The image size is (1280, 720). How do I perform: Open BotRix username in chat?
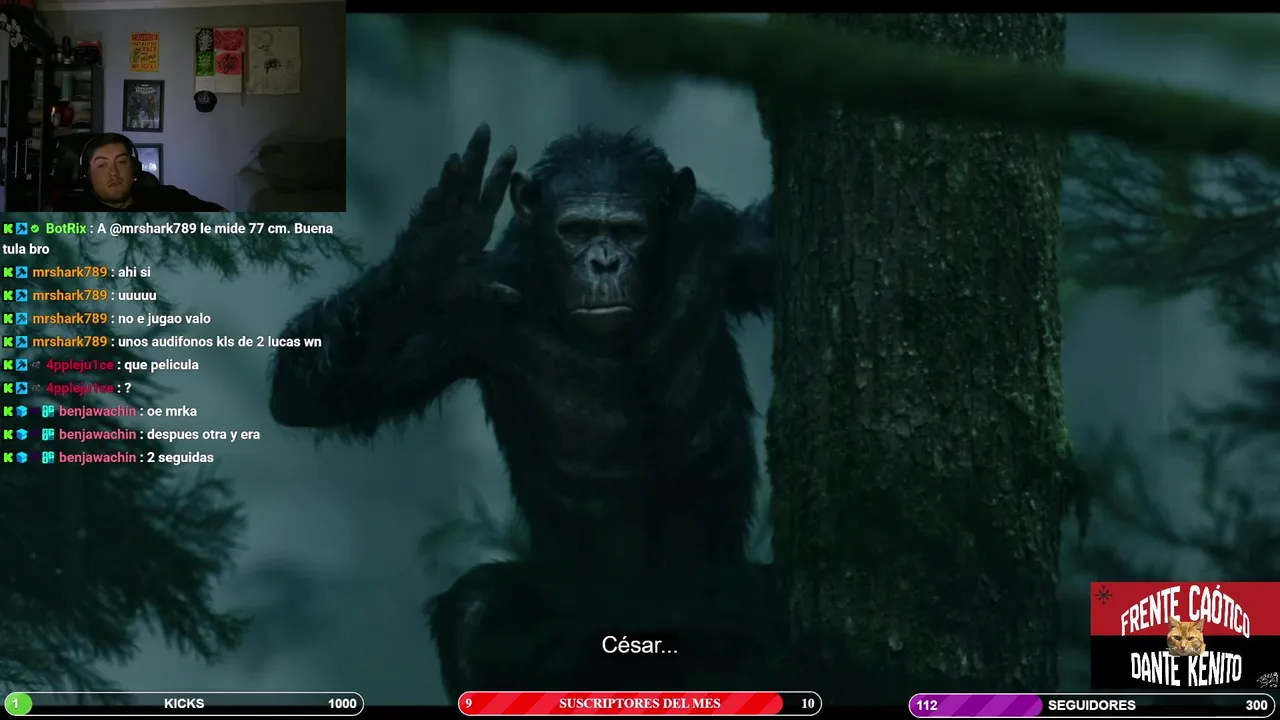click(66, 229)
